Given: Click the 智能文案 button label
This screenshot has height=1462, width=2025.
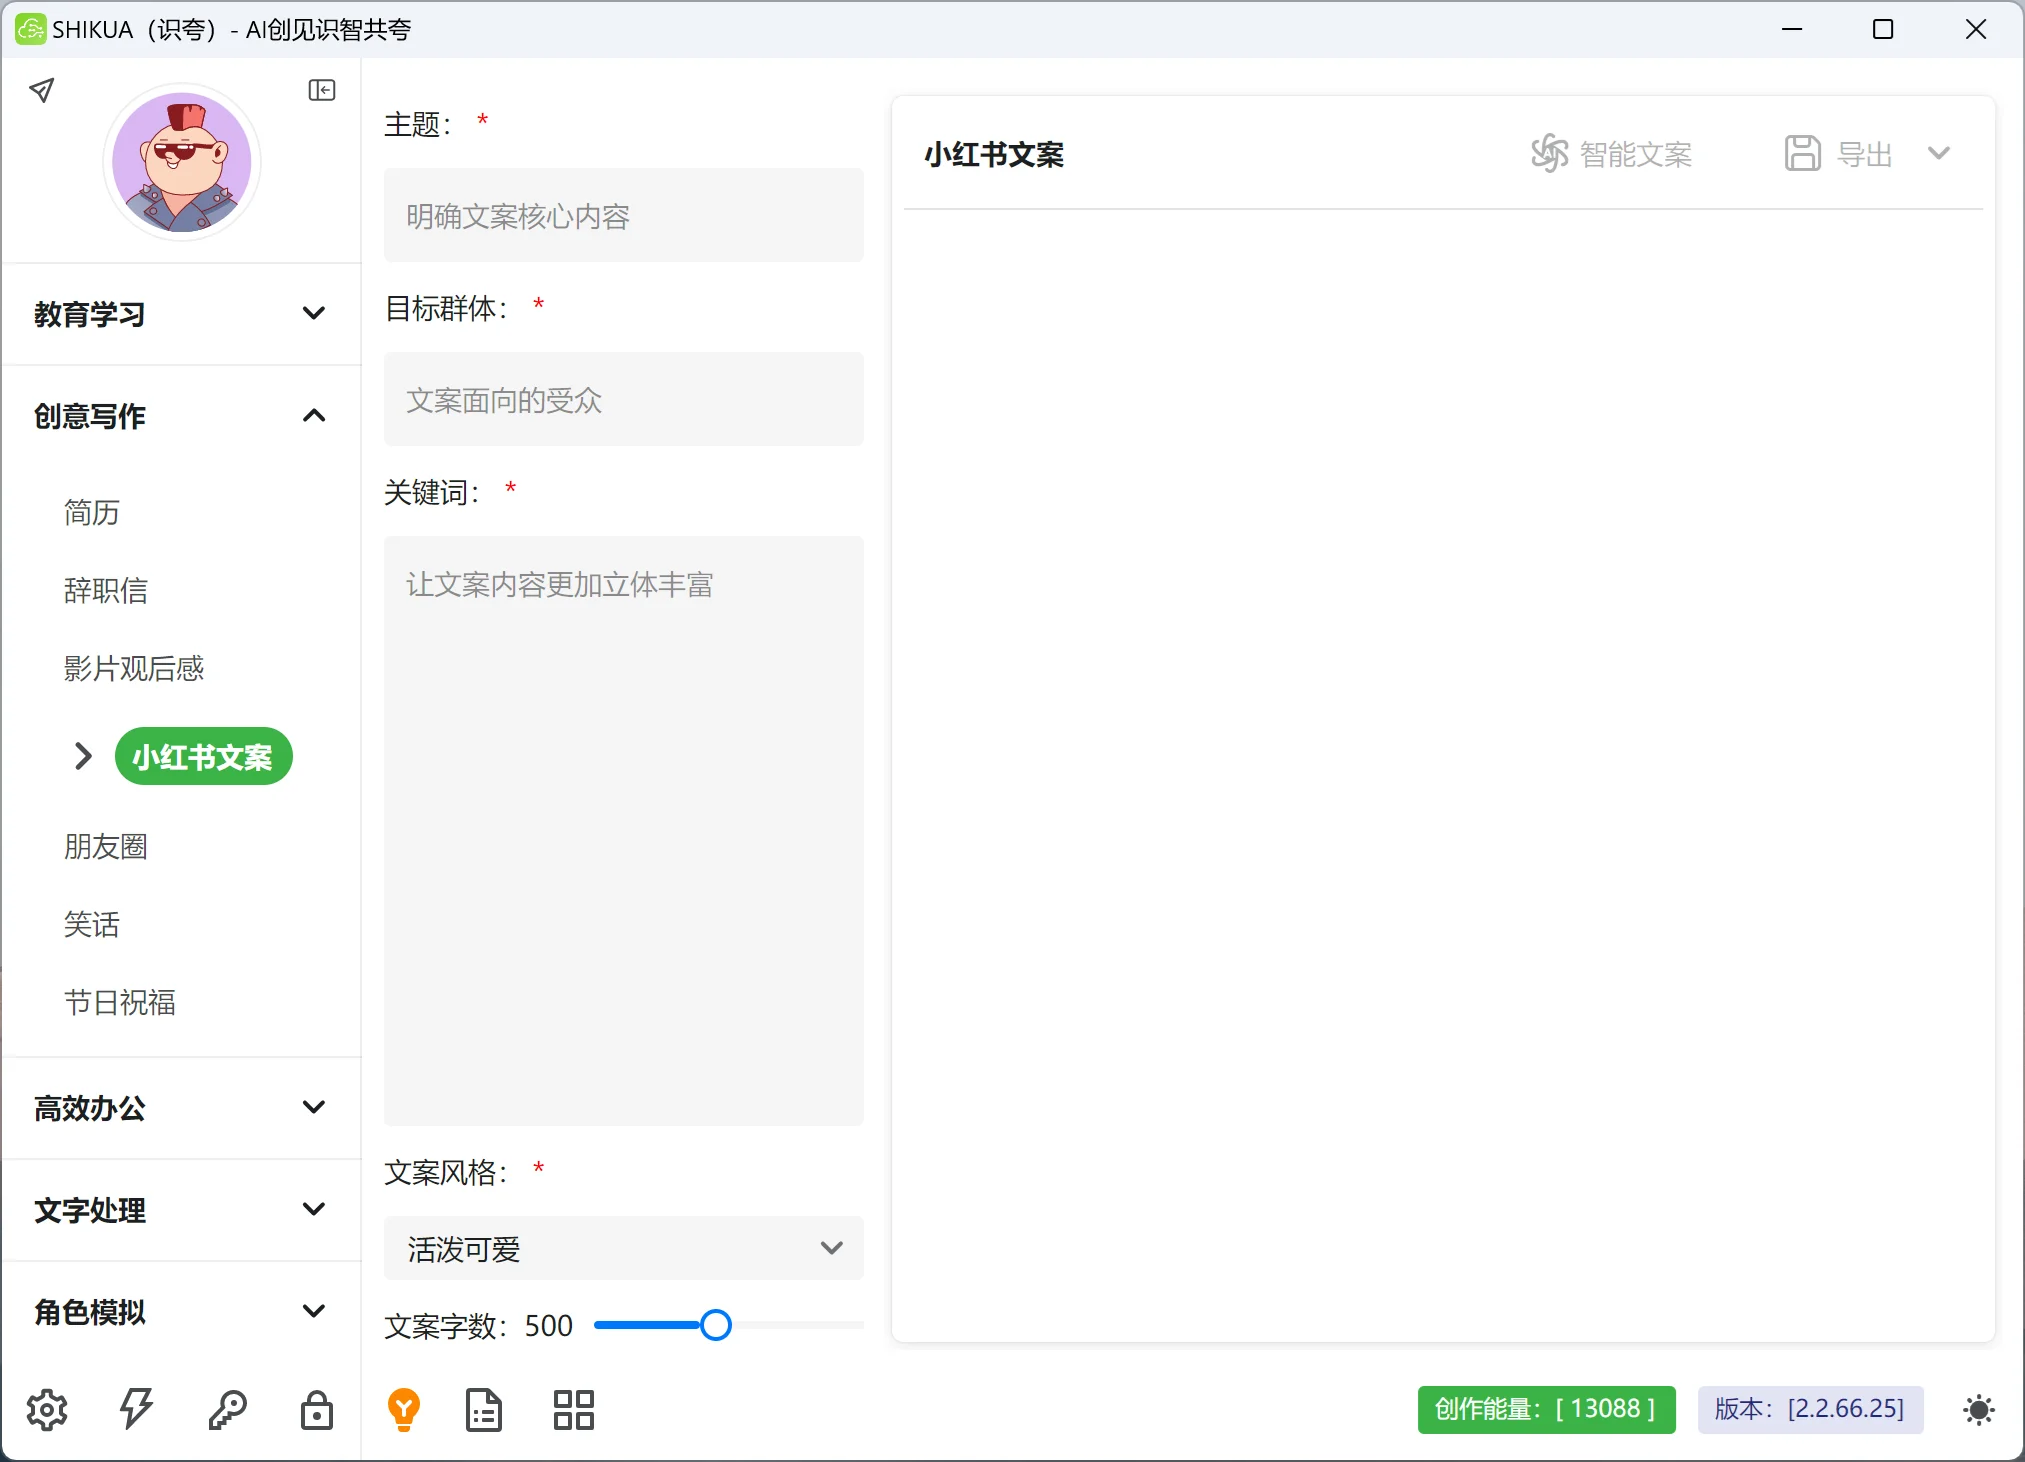Looking at the screenshot, I should coord(1636,154).
